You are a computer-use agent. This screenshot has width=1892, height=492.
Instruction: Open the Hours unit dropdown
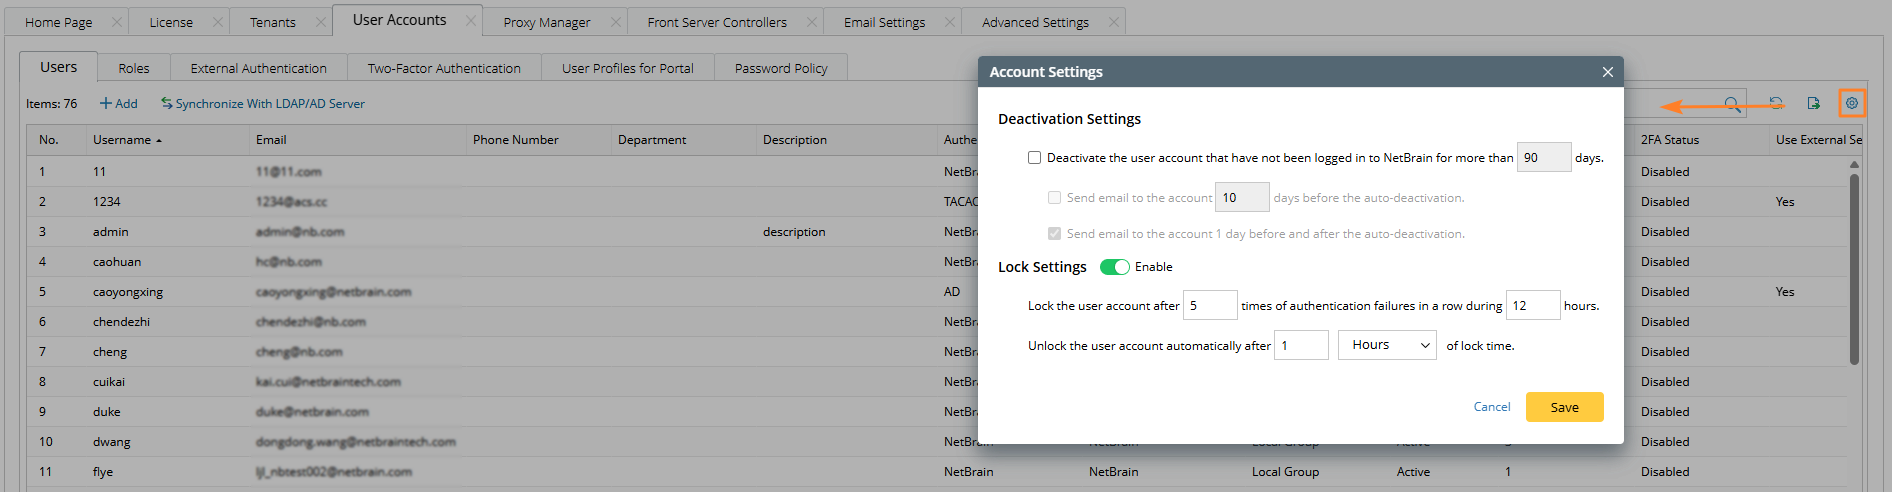[x=1387, y=345]
